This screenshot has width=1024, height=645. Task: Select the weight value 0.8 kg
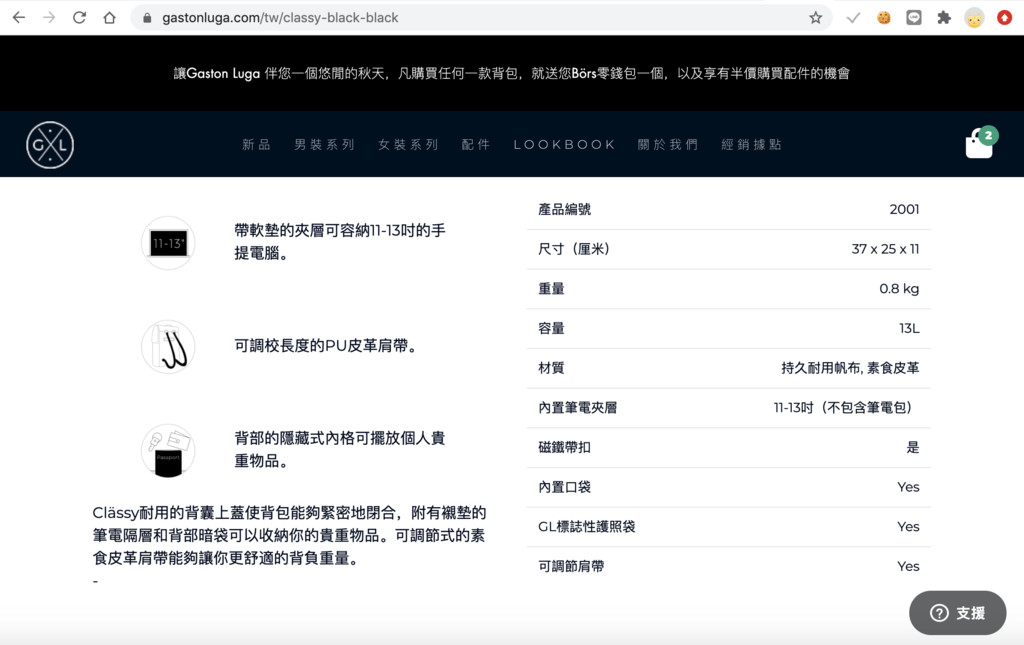899,289
